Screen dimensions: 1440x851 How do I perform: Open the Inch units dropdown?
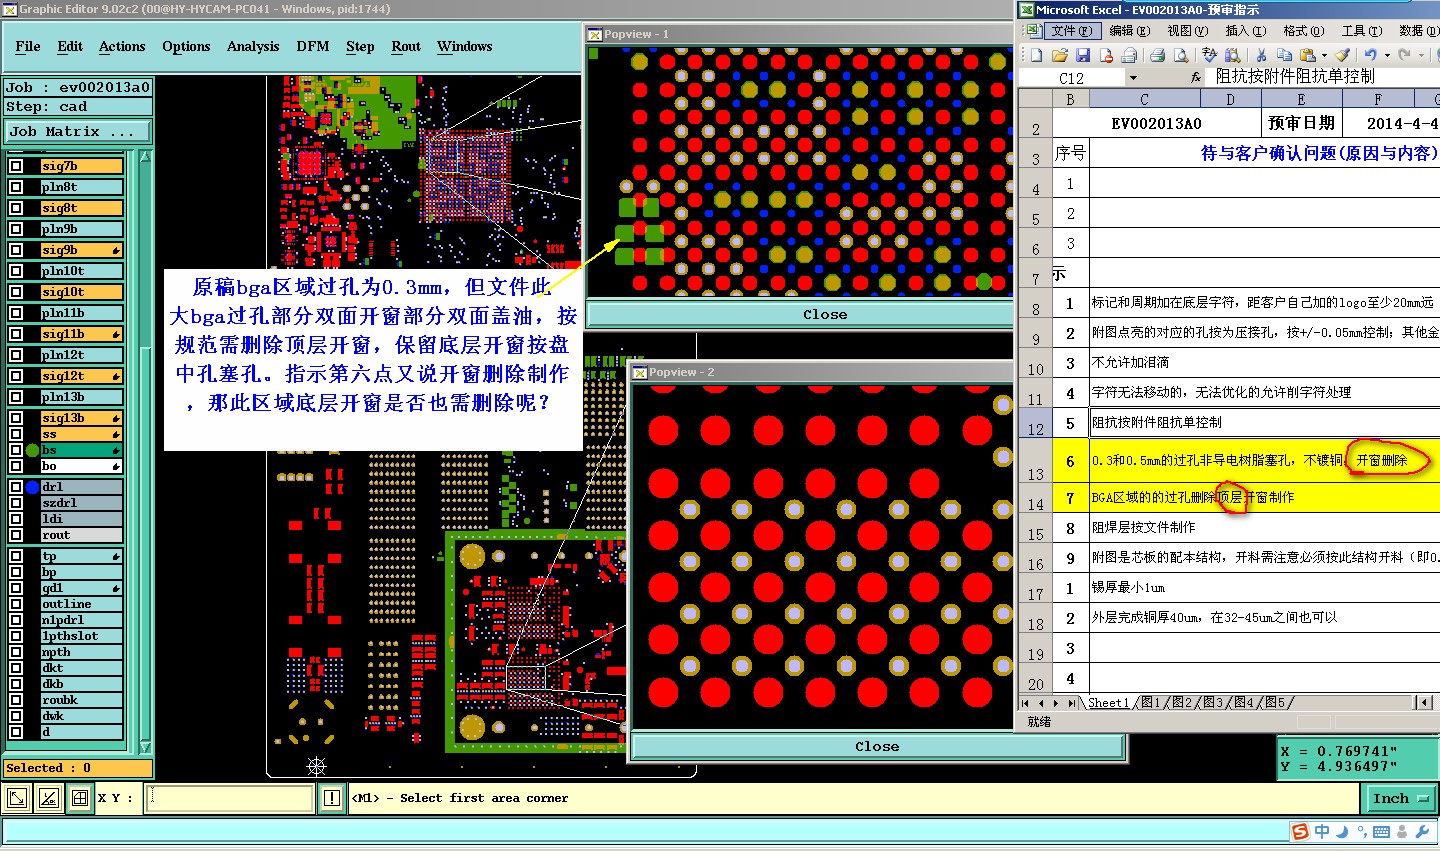point(1399,798)
